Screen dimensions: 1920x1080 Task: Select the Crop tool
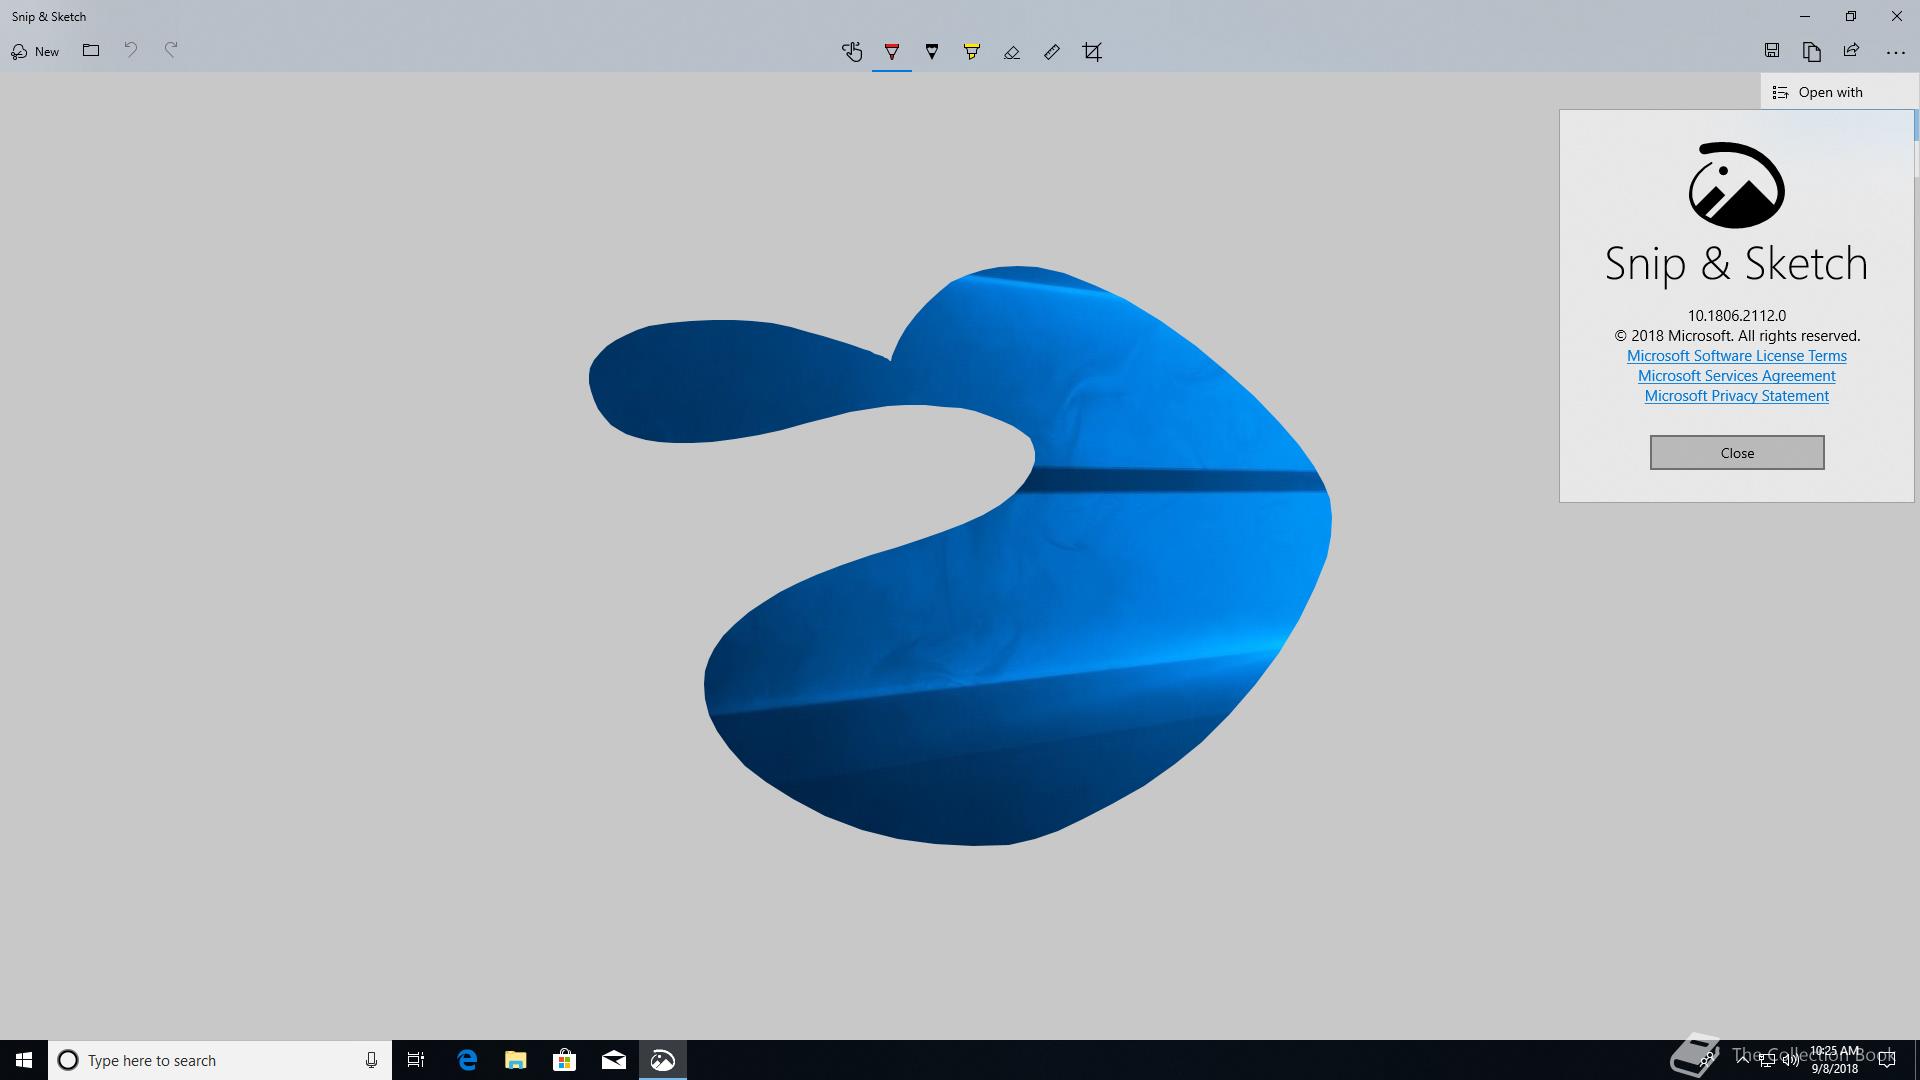pyautogui.click(x=1092, y=52)
